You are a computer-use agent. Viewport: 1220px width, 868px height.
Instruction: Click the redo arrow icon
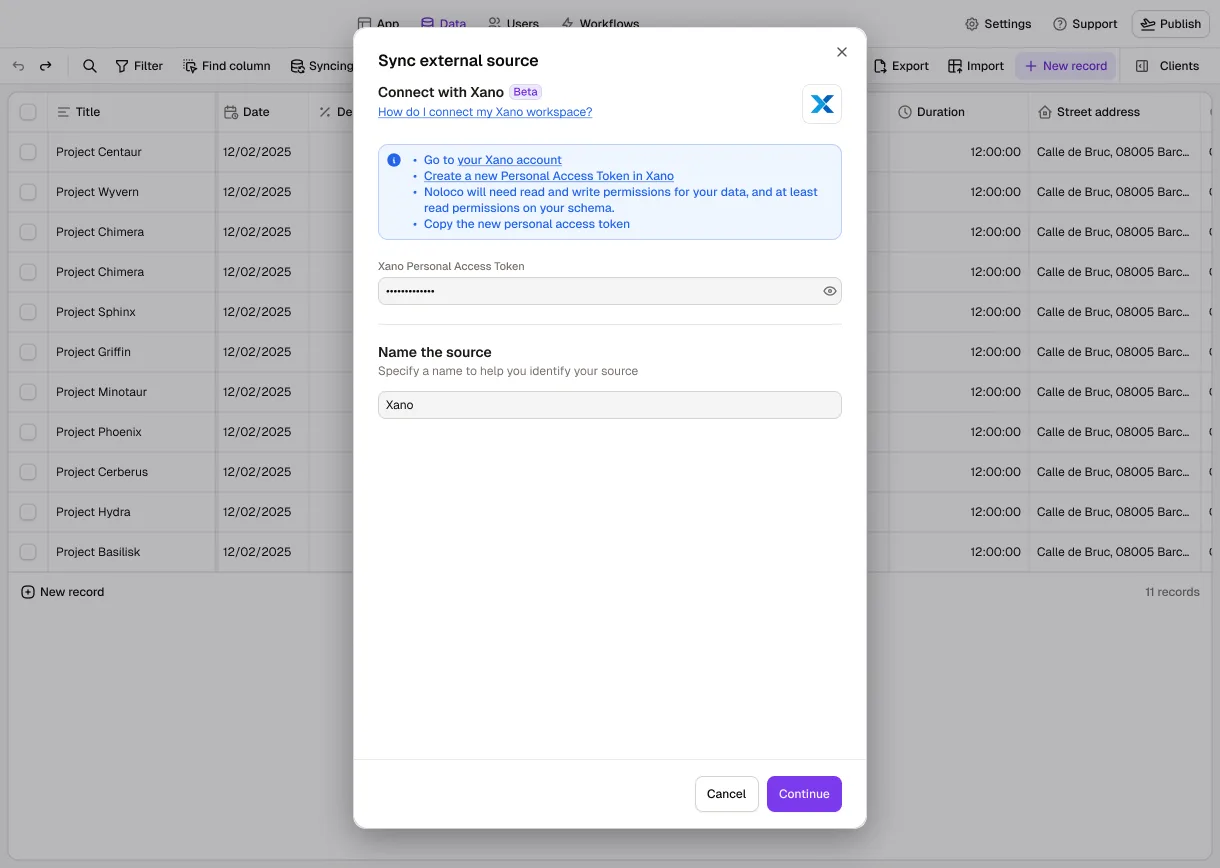[x=45, y=66]
